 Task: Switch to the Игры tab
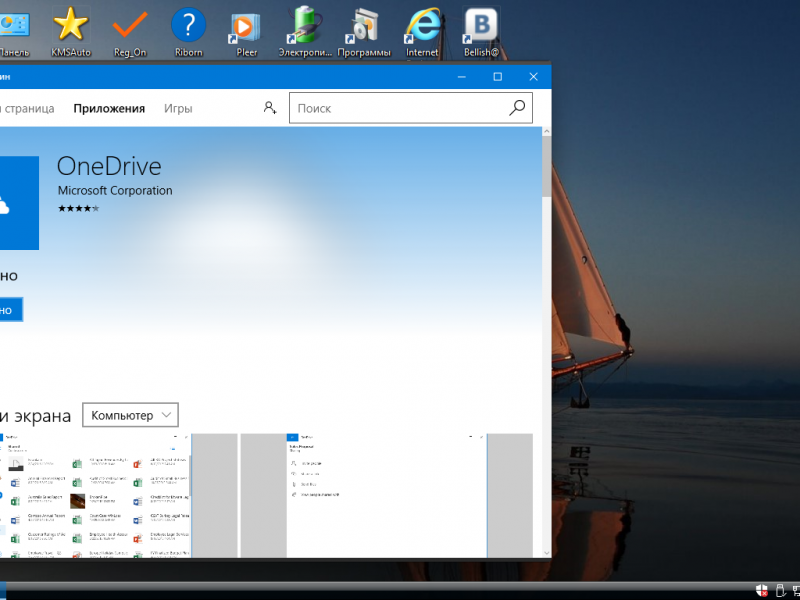point(178,109)
